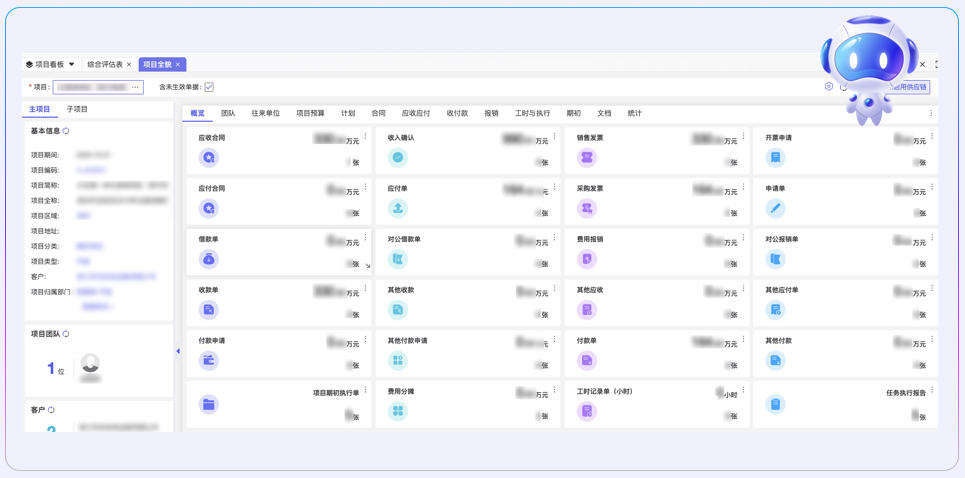Click the 用供应链 button
The image size is (965, 478).
pos(909,88)
